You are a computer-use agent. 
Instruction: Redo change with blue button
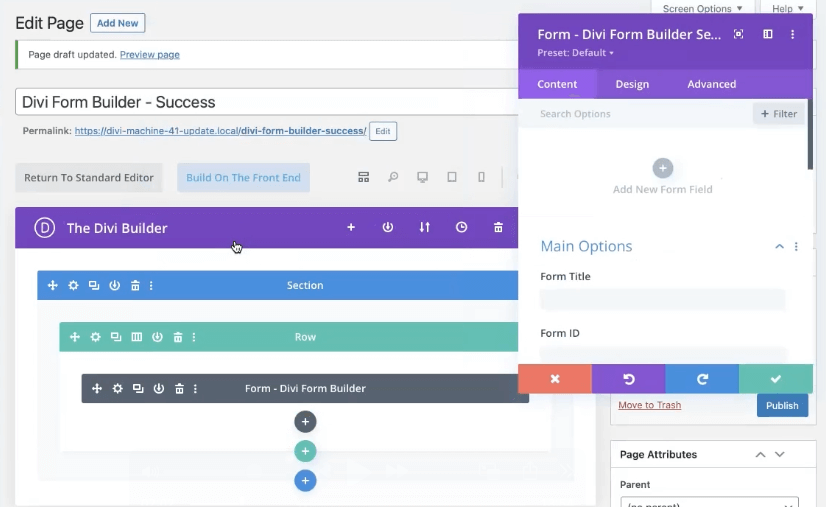pos(702,378)
